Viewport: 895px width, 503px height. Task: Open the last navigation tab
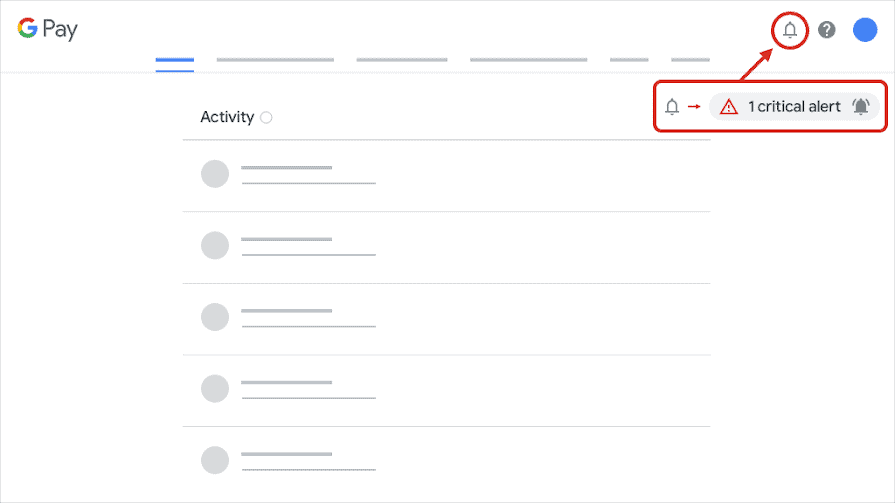click(690, 59)
